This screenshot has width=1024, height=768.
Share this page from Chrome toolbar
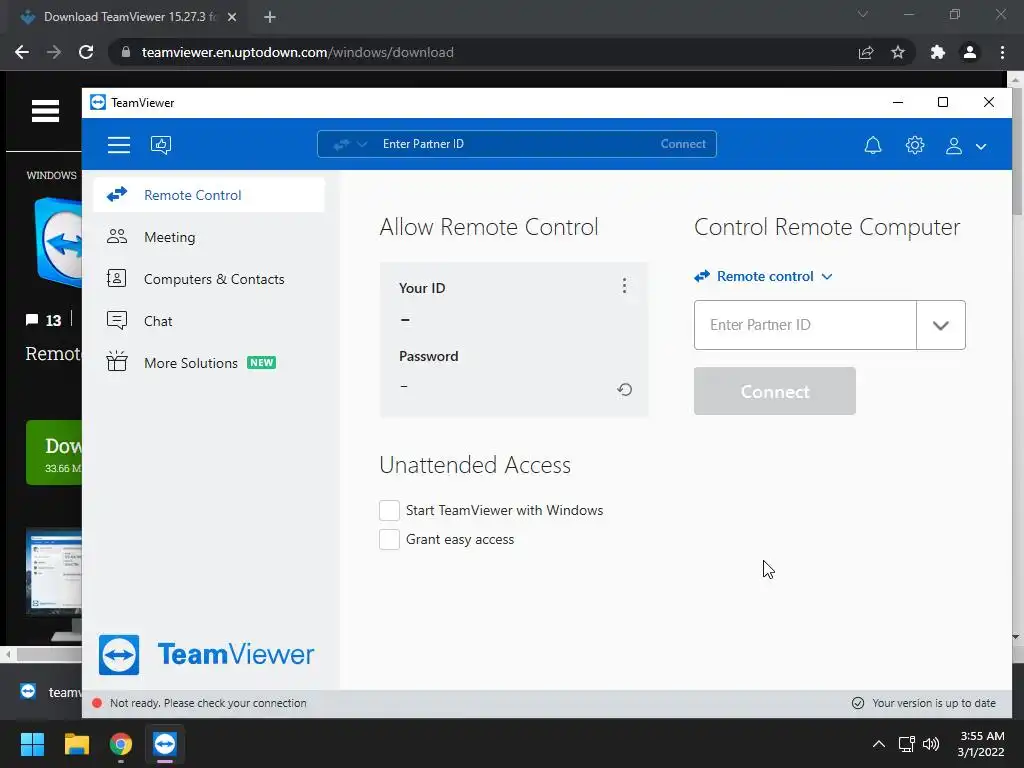(x=866, y=52)
